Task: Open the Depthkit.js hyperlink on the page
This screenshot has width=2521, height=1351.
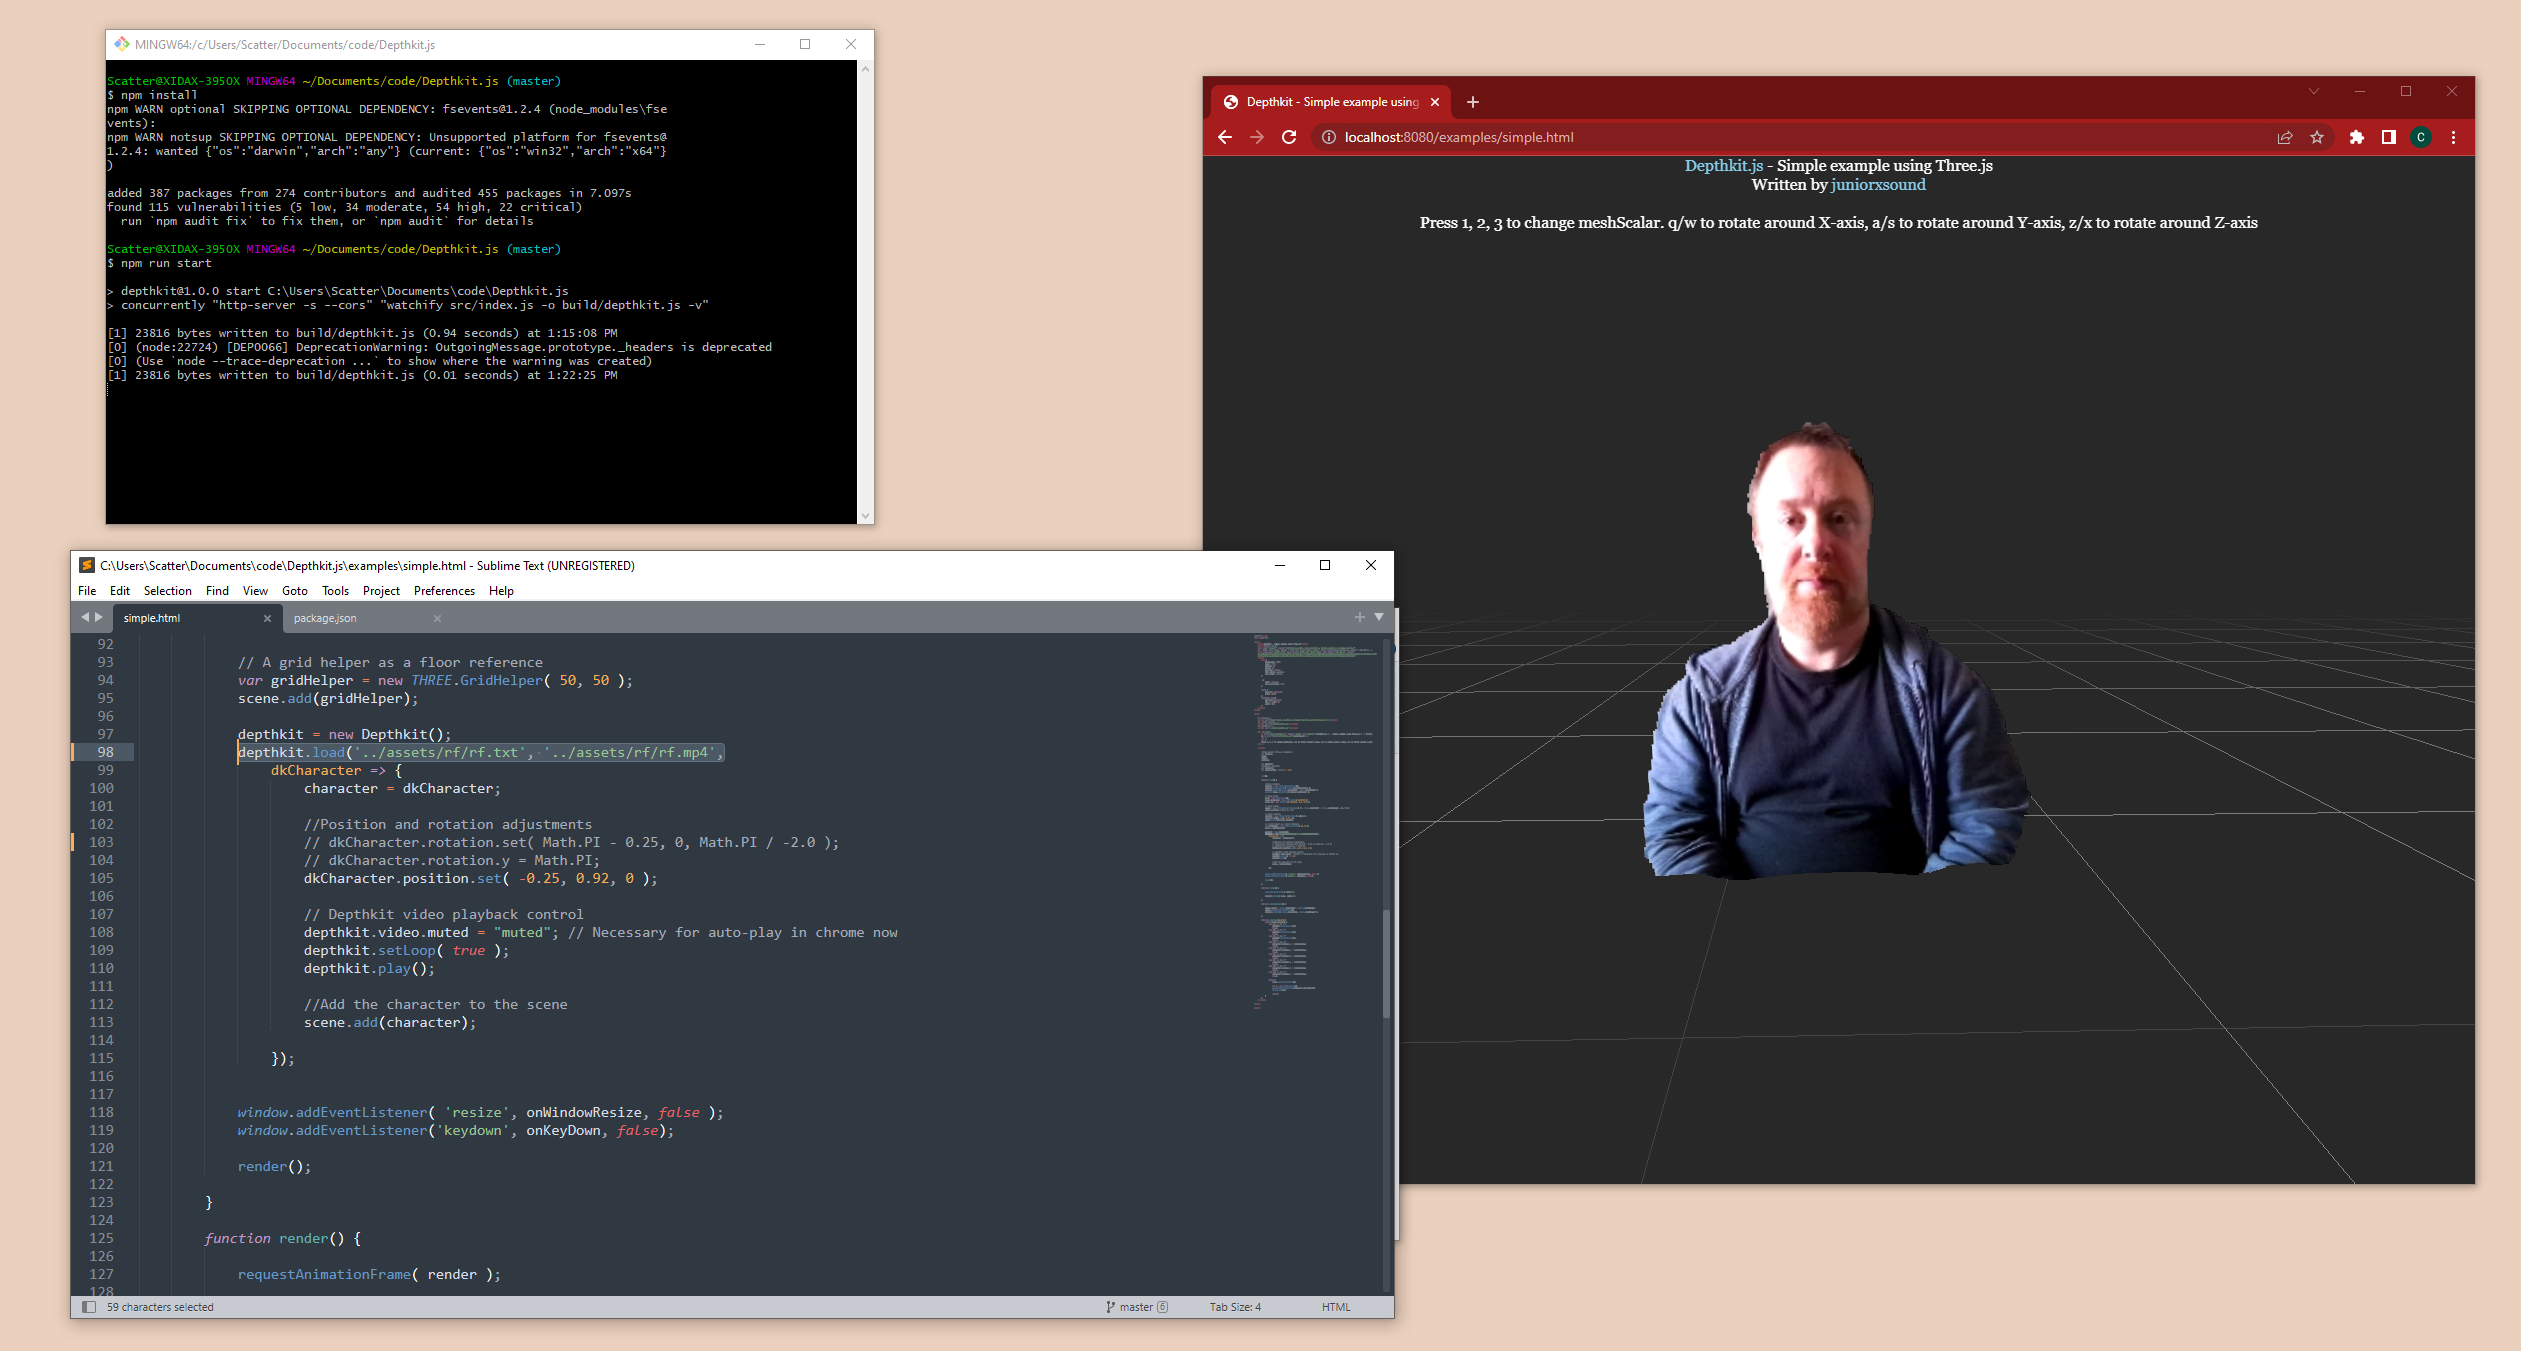Action: click(x=1723, y=166)
